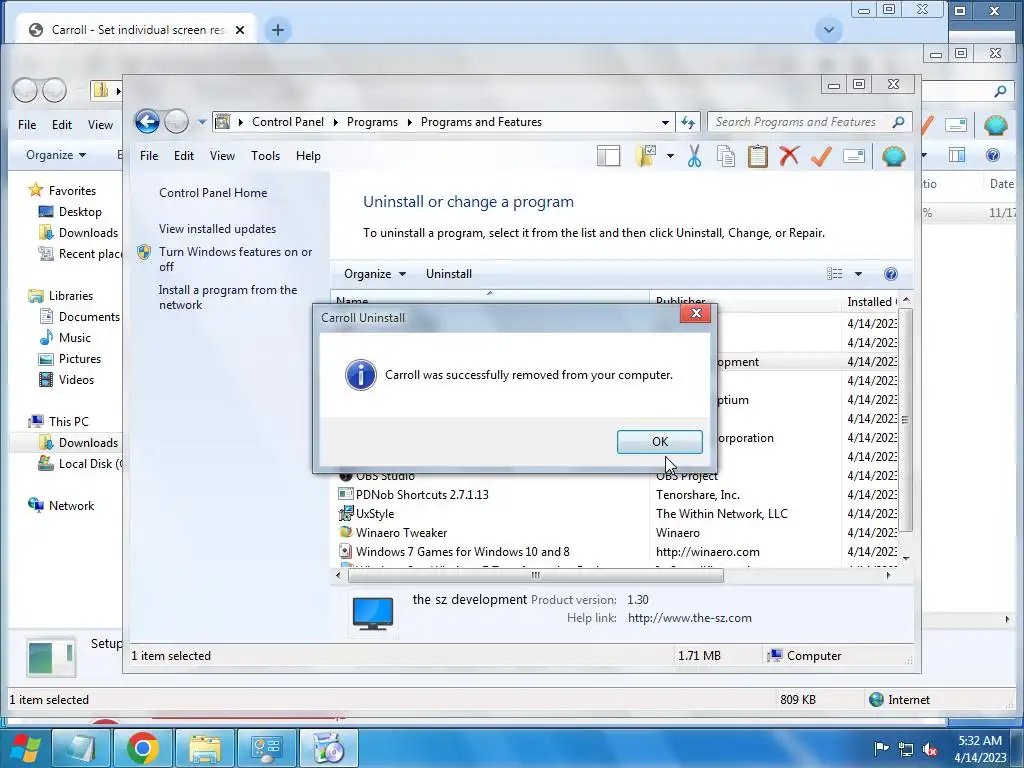1024x768 pixels.
Task: Expand the folder options toolbar dropdown arrow
Action: (670, 156)
